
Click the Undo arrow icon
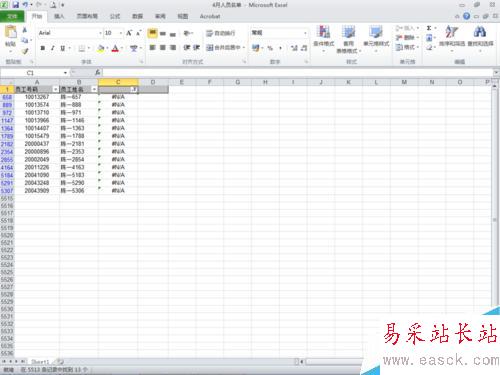26,5
